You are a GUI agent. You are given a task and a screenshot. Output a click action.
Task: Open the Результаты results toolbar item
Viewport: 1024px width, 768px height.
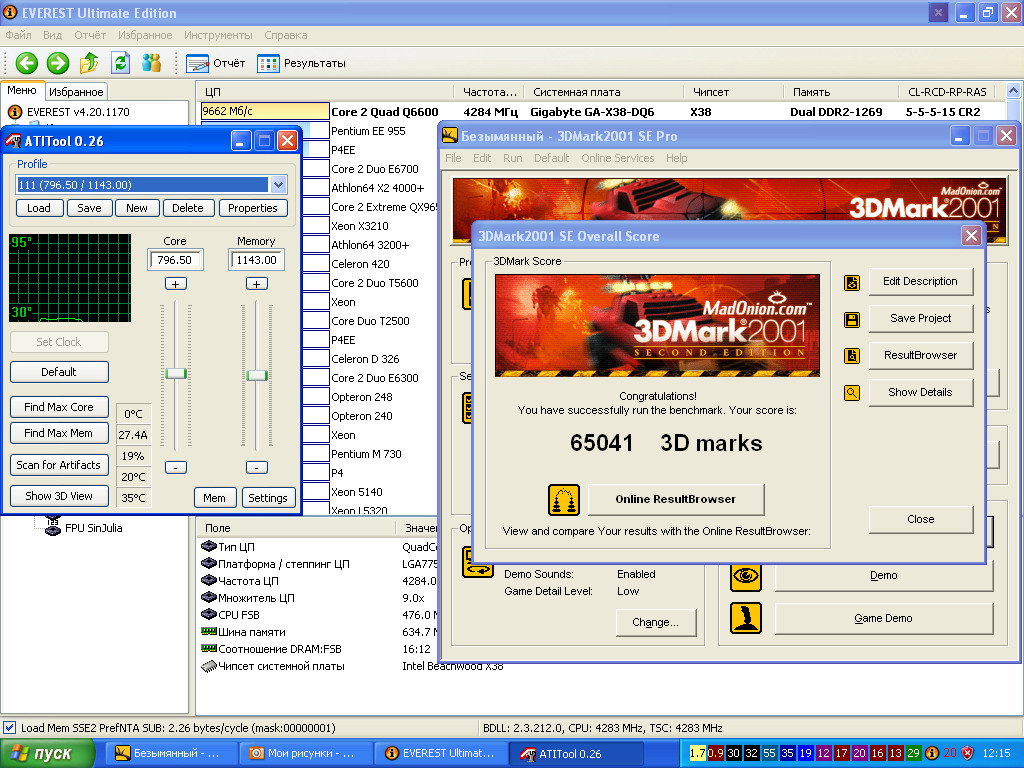[301, 63]
